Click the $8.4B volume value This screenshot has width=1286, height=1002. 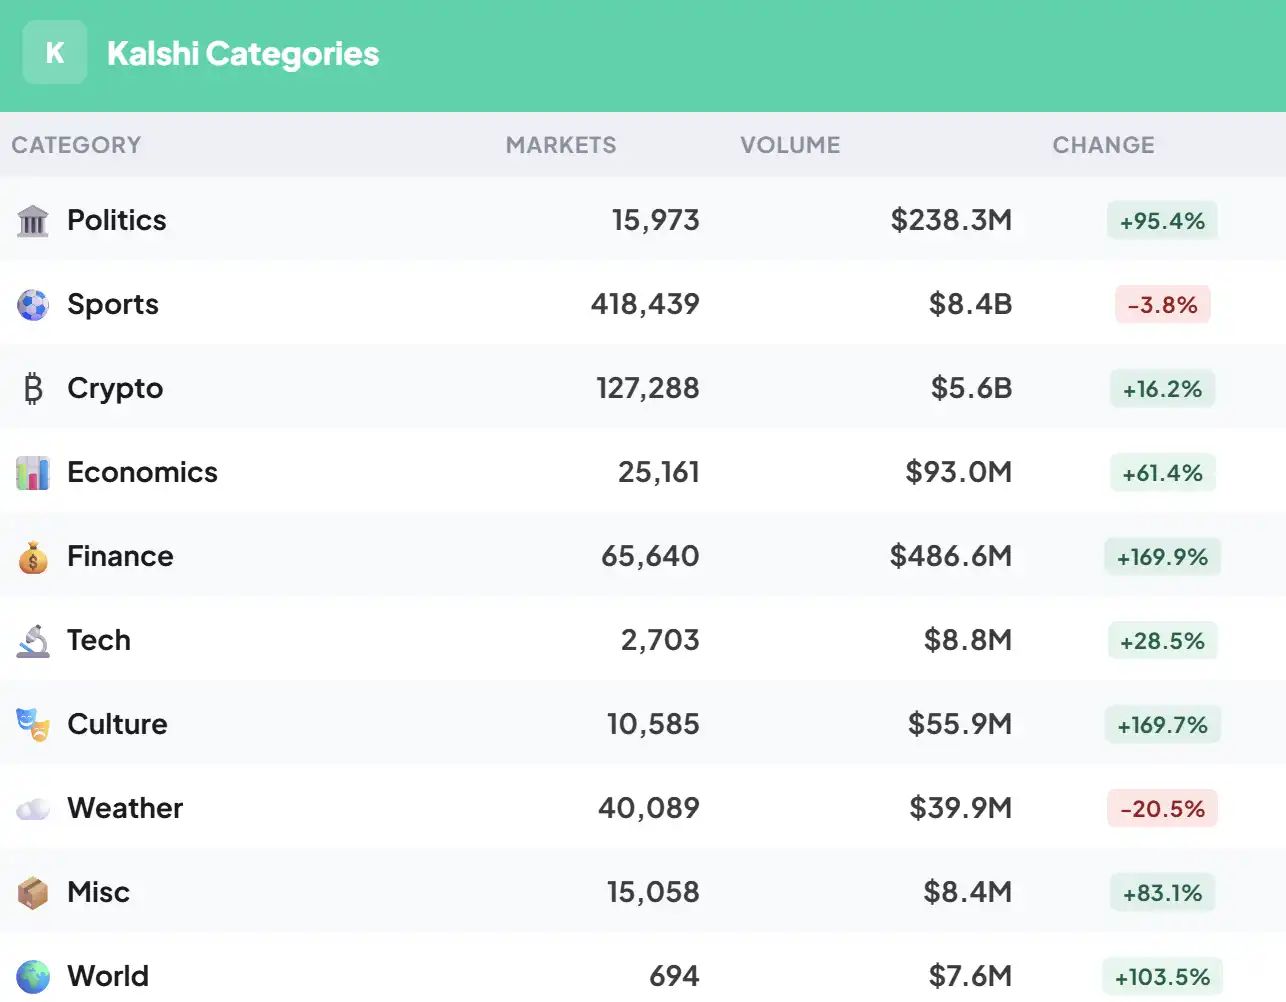click(970, 304)
